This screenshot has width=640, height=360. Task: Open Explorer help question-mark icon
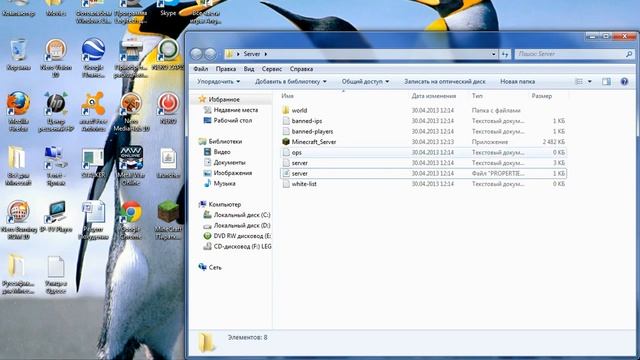[x=624, y=82]
